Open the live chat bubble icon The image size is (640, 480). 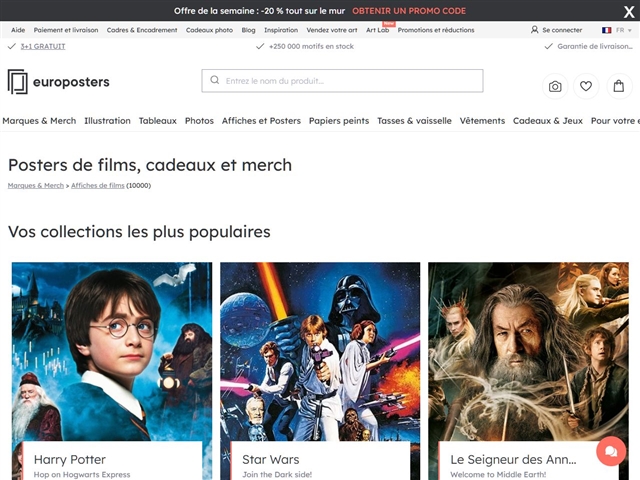click(611, 451)
